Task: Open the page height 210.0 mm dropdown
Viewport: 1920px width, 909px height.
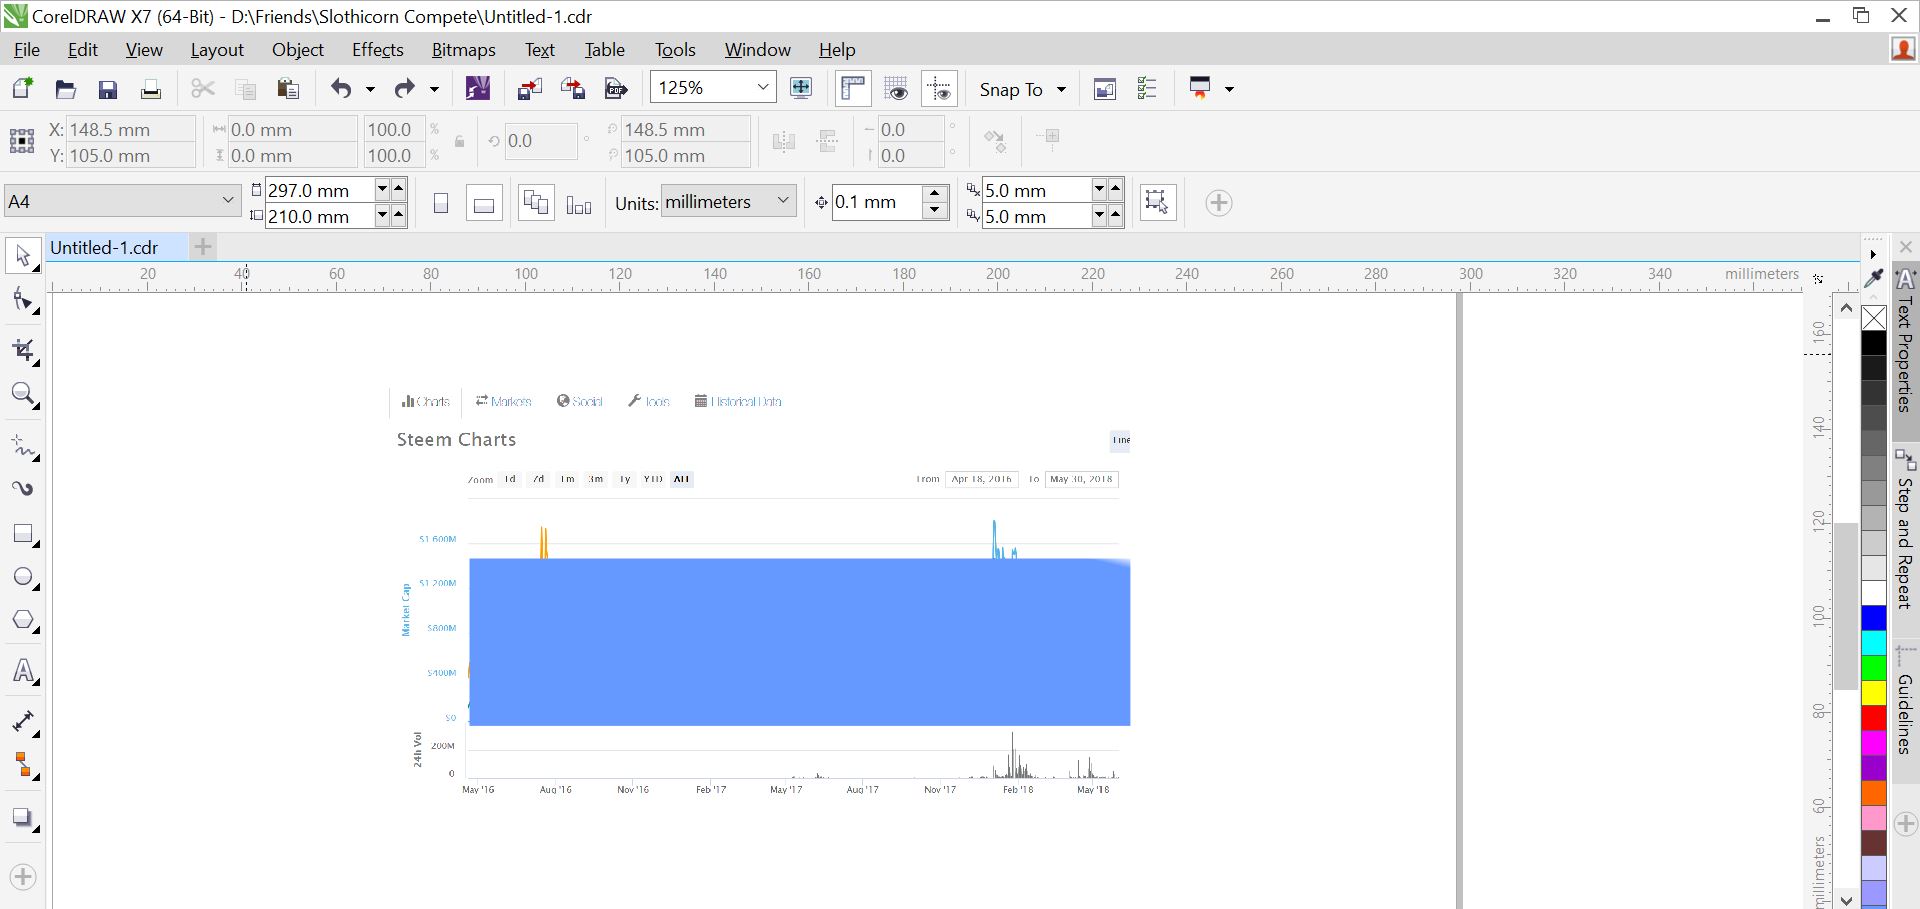Action: click(x=382, y=215)
